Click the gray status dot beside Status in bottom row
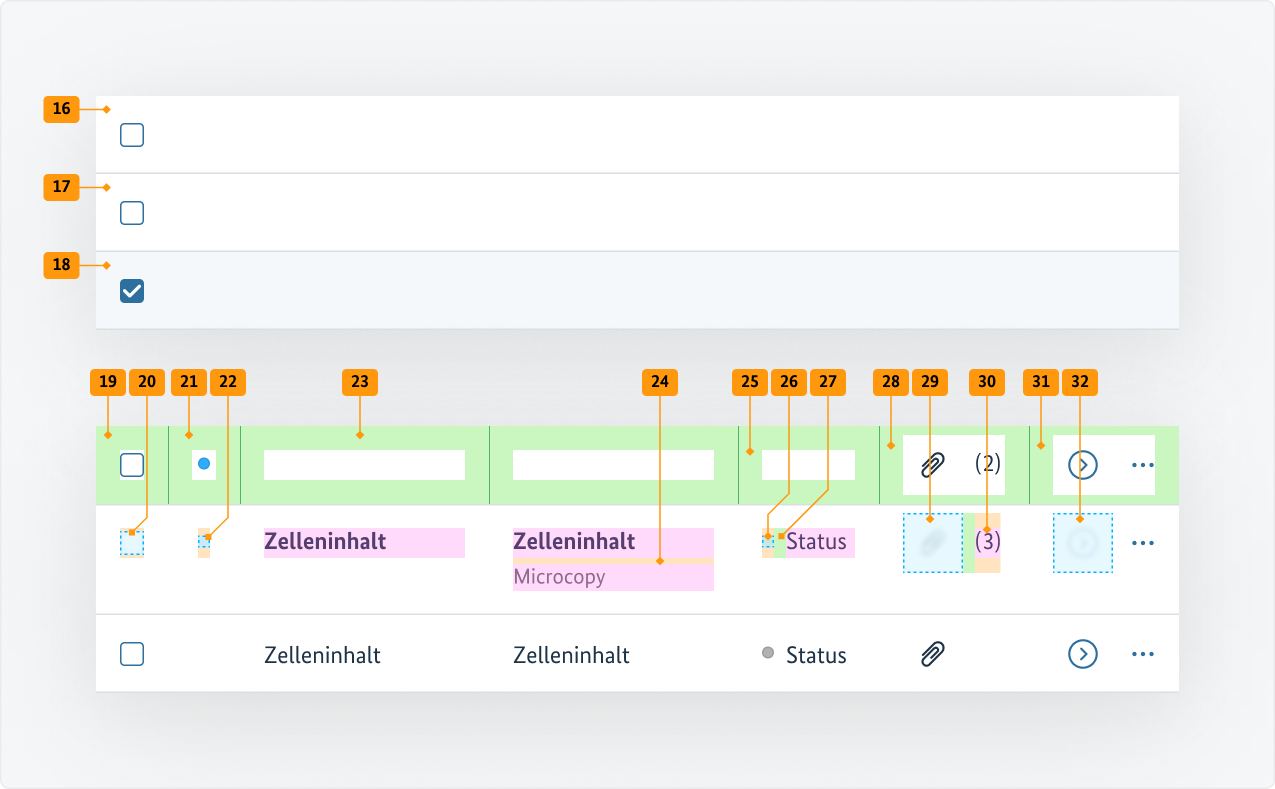 point(768,653)
